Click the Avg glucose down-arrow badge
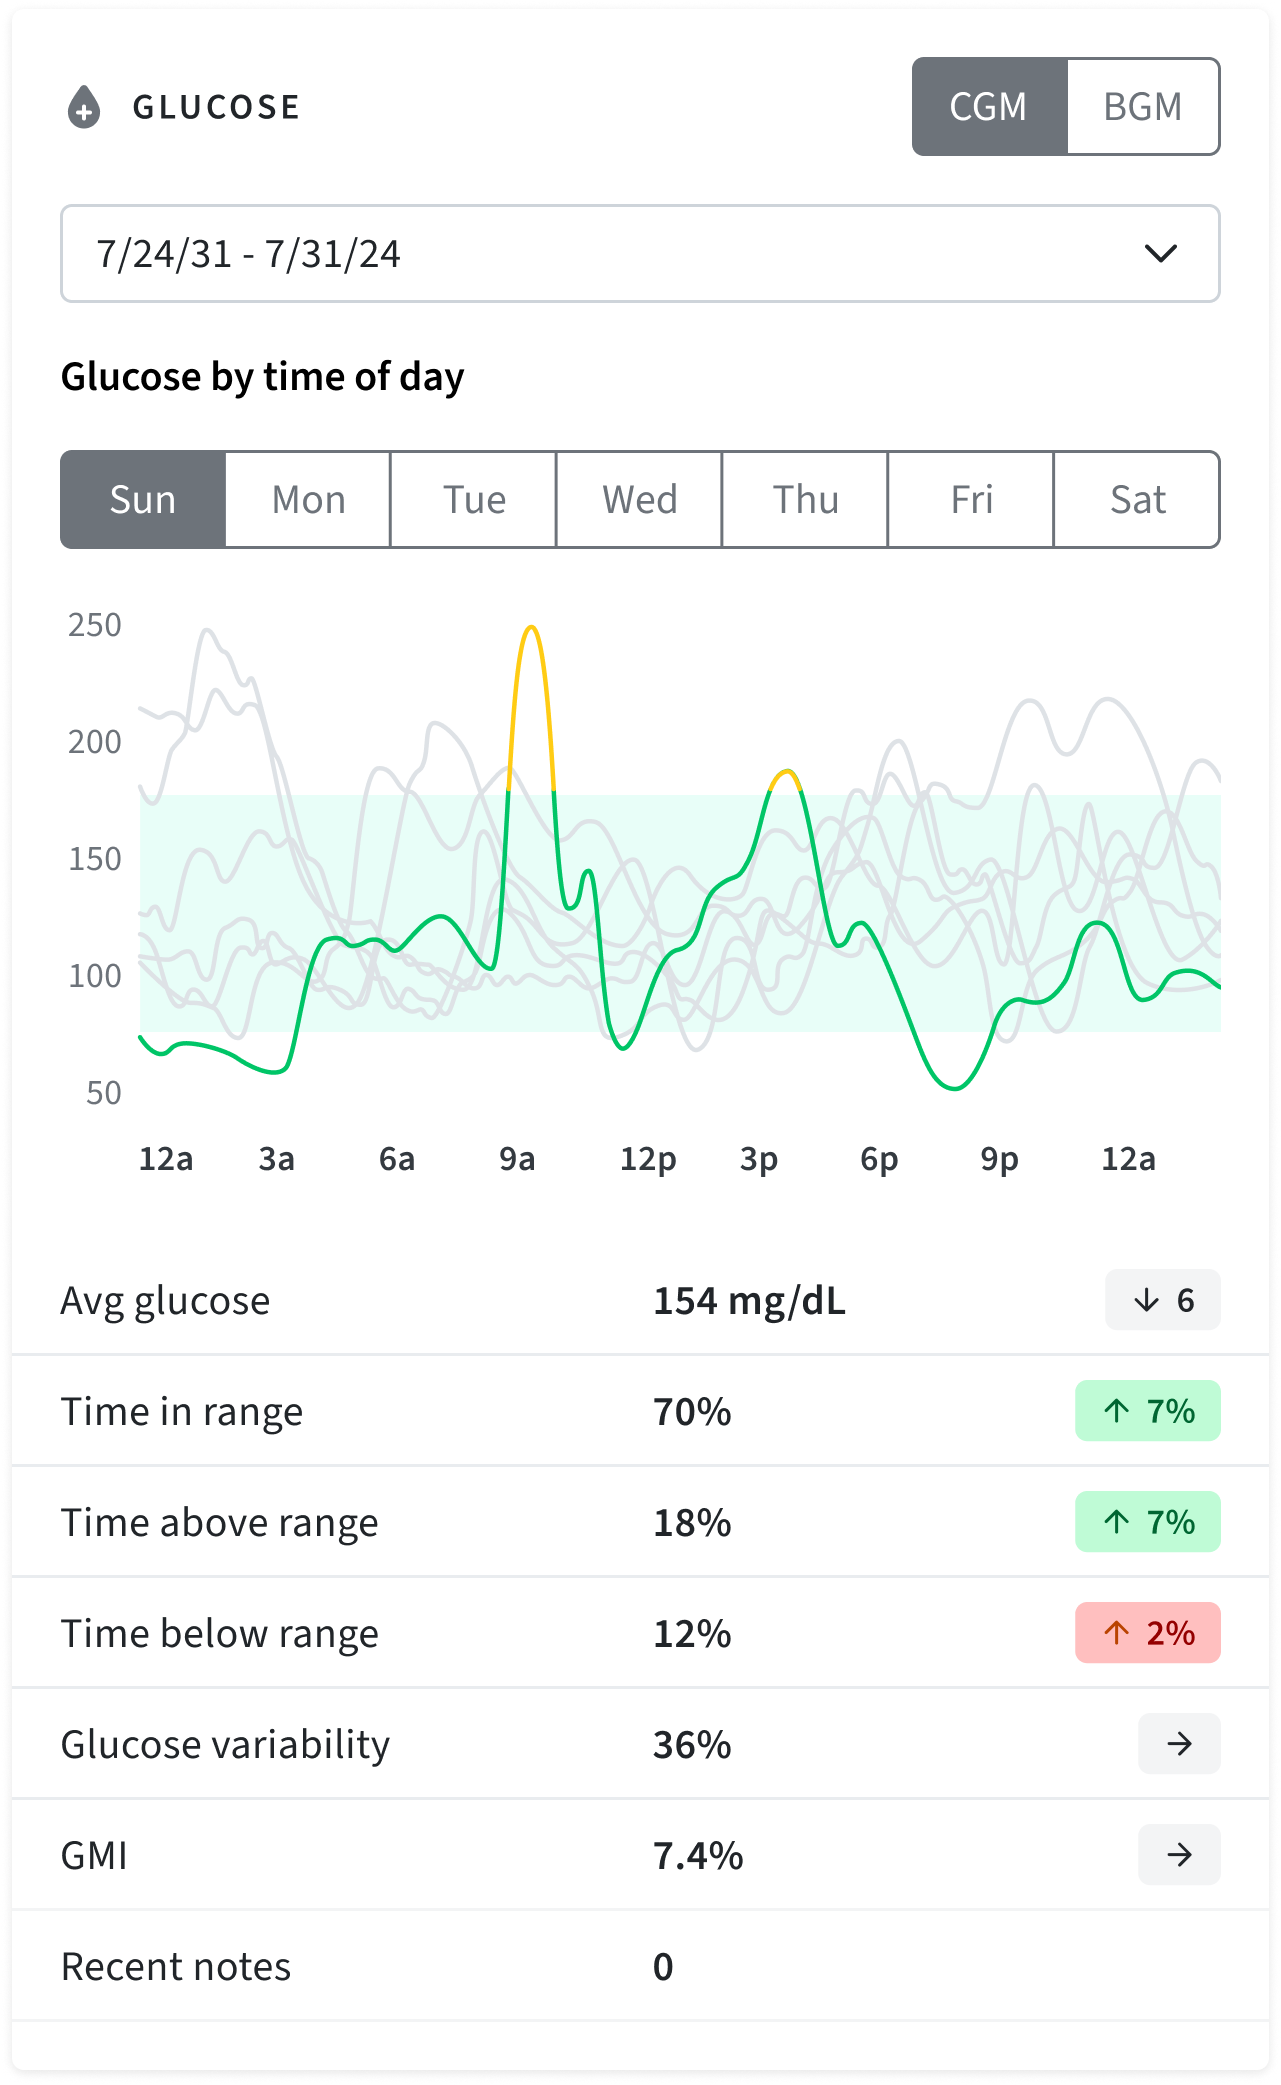 (1162, 1300)
